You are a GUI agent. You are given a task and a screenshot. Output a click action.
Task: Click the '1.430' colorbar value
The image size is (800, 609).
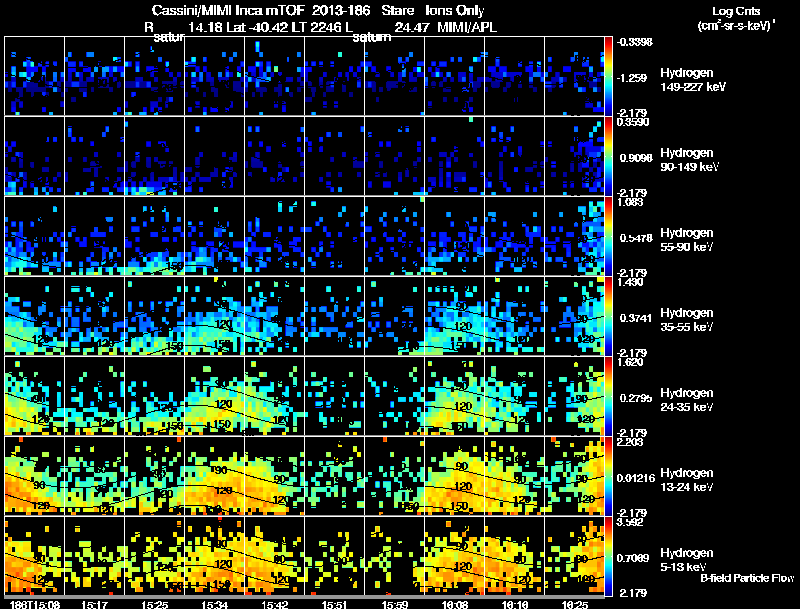pos(630,282)
